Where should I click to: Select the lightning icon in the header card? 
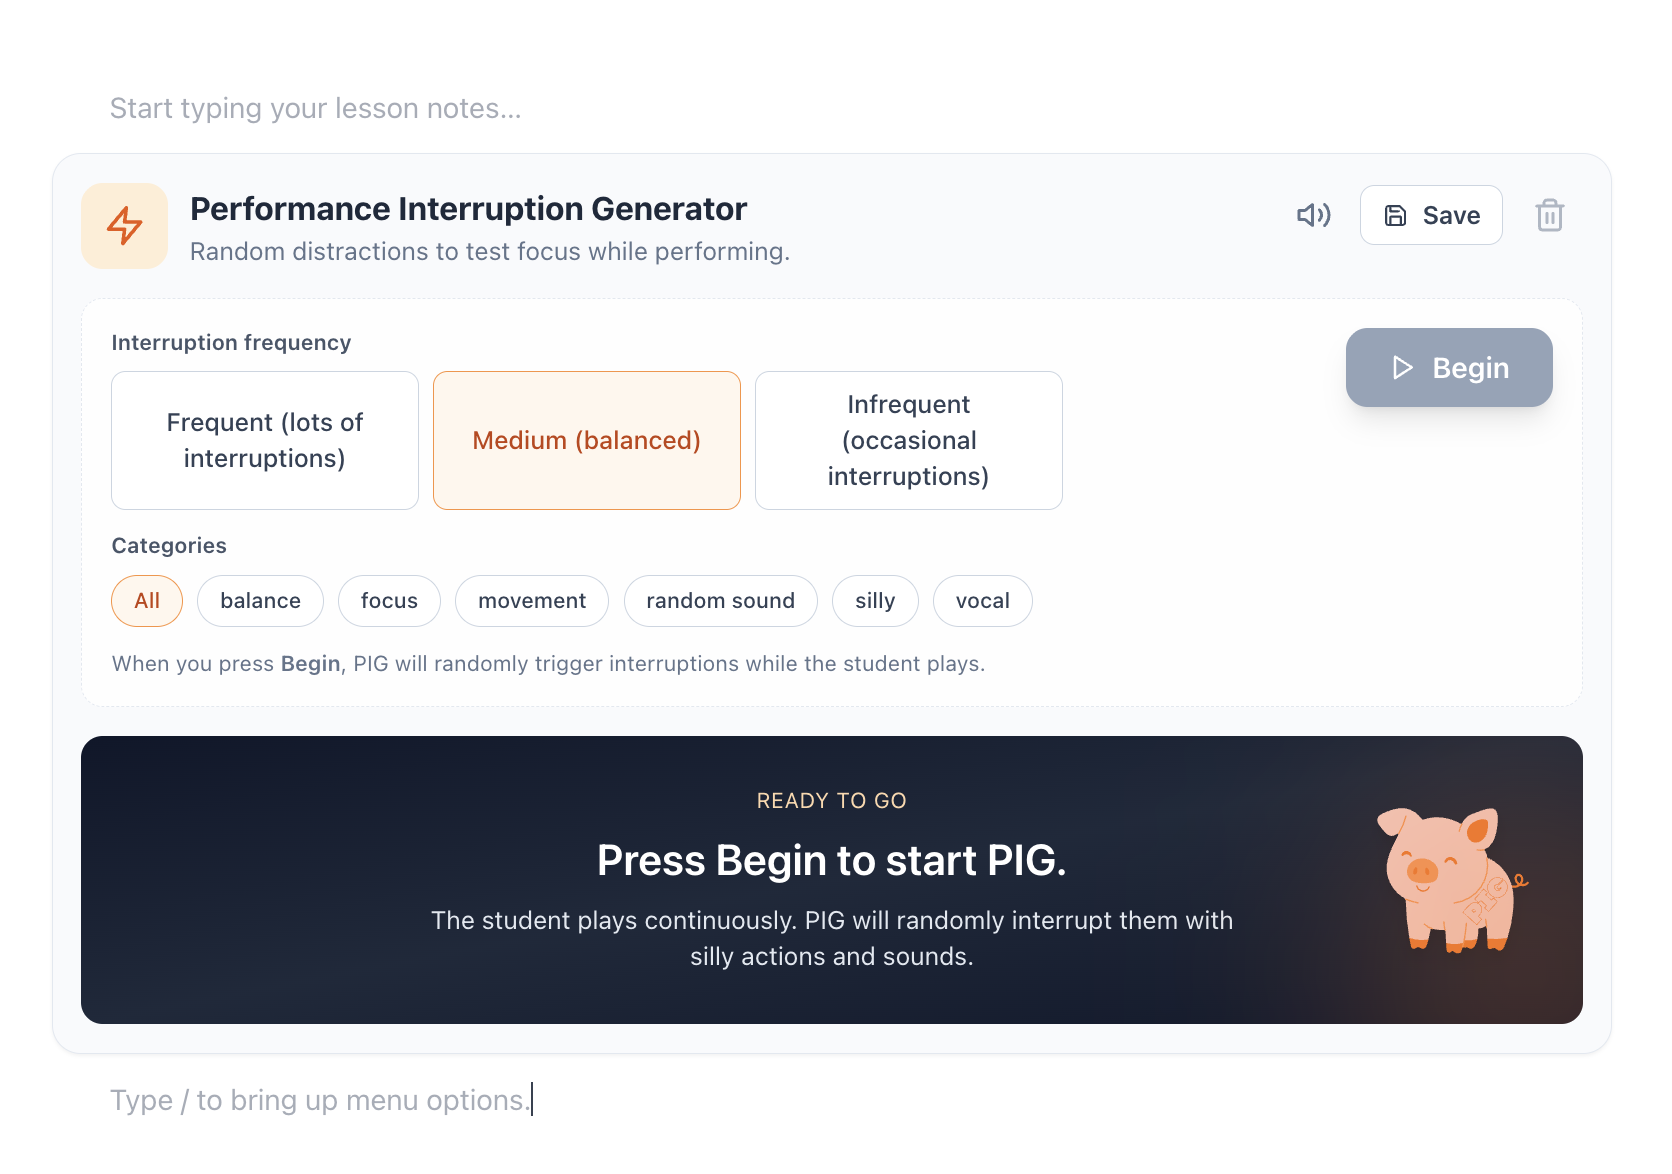pos(124,226)
